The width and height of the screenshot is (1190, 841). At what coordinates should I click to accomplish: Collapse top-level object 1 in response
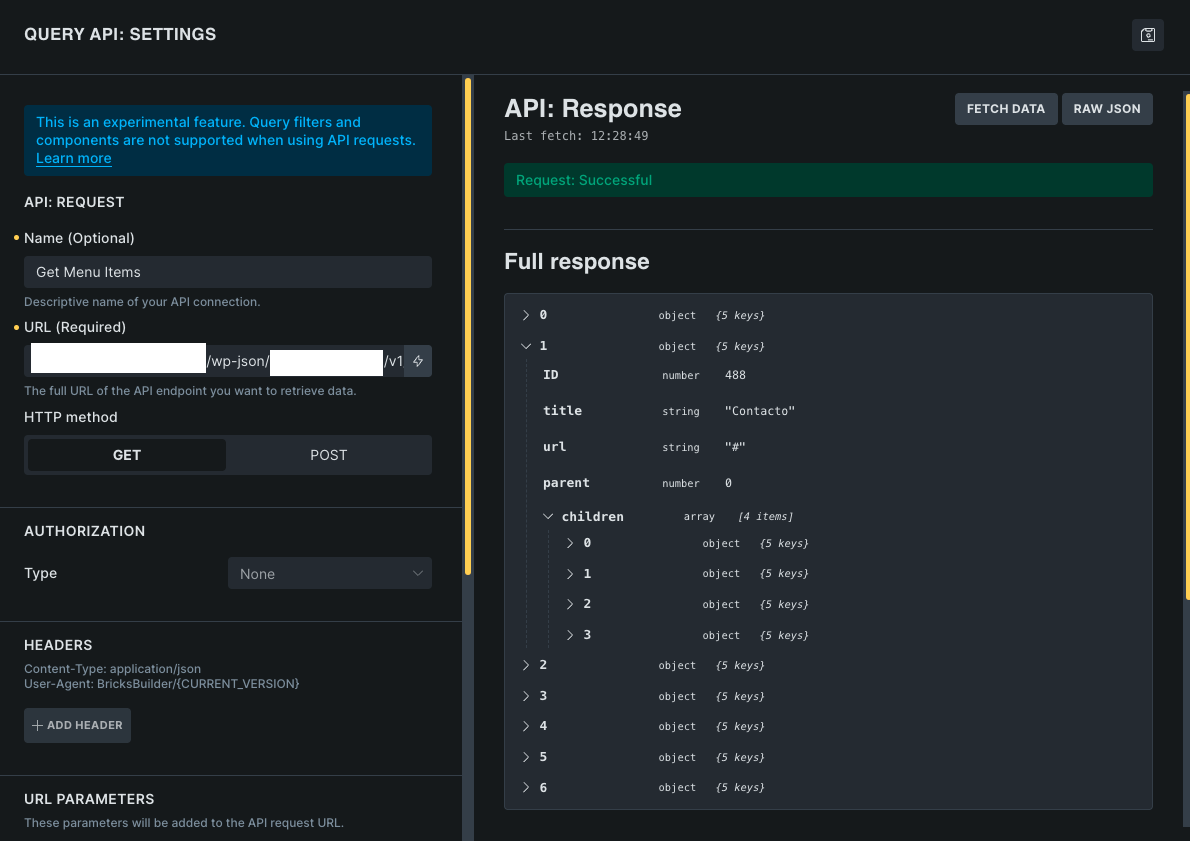[x=526, y=346]
